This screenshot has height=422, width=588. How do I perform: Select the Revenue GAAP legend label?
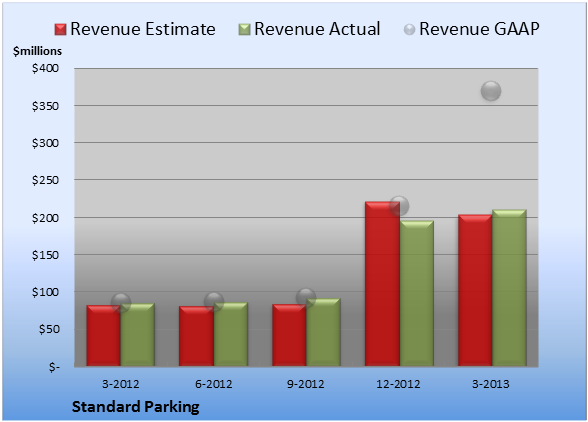(x=479, y=29)
